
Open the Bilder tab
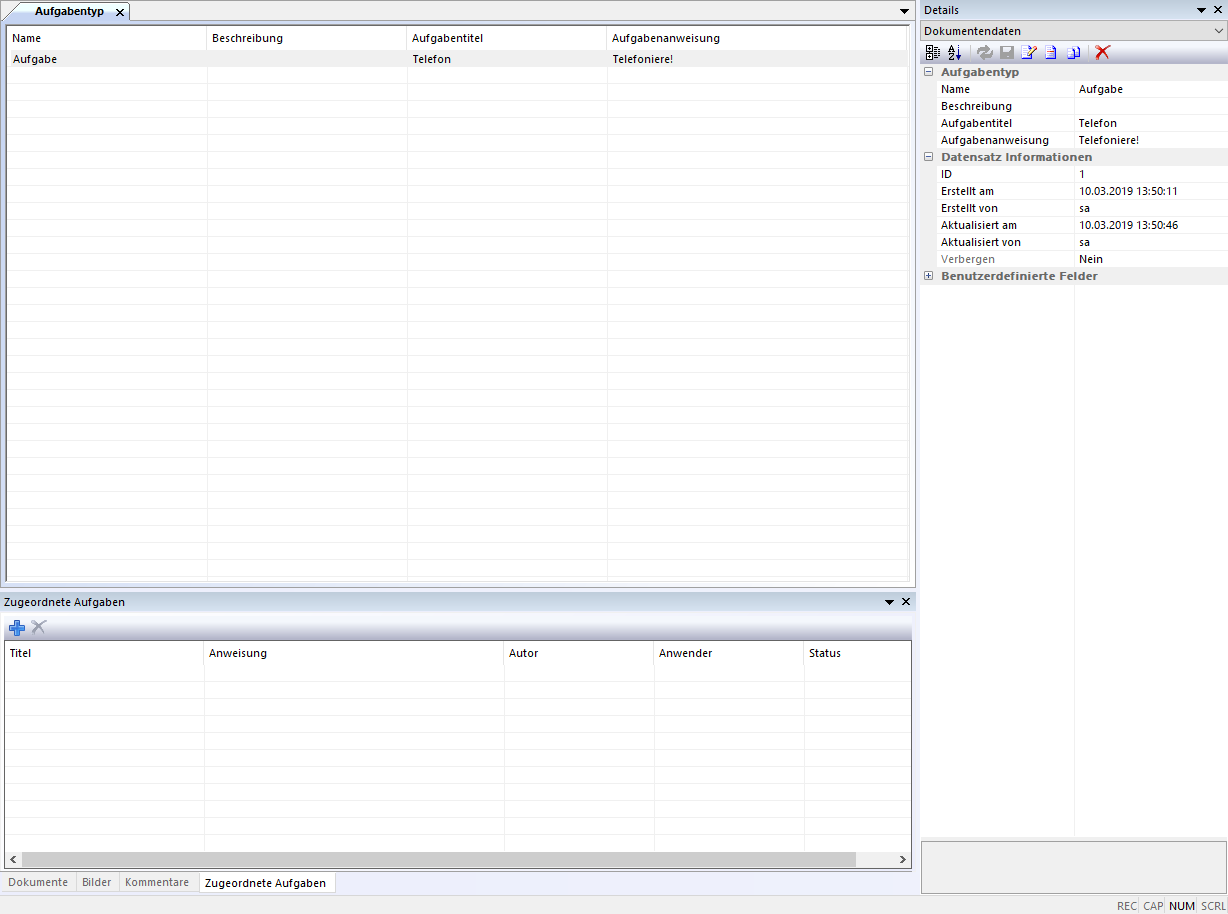coord(97,882)
